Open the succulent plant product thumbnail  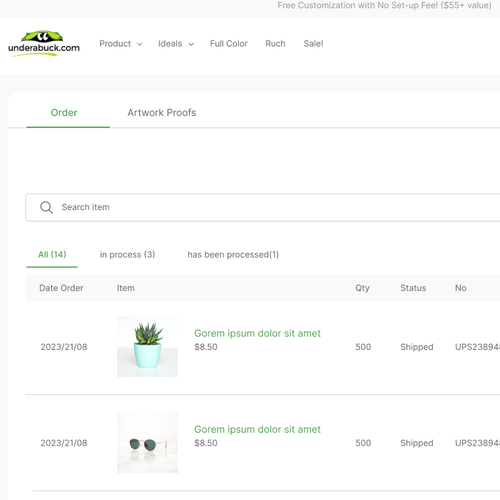click(147, 347)
